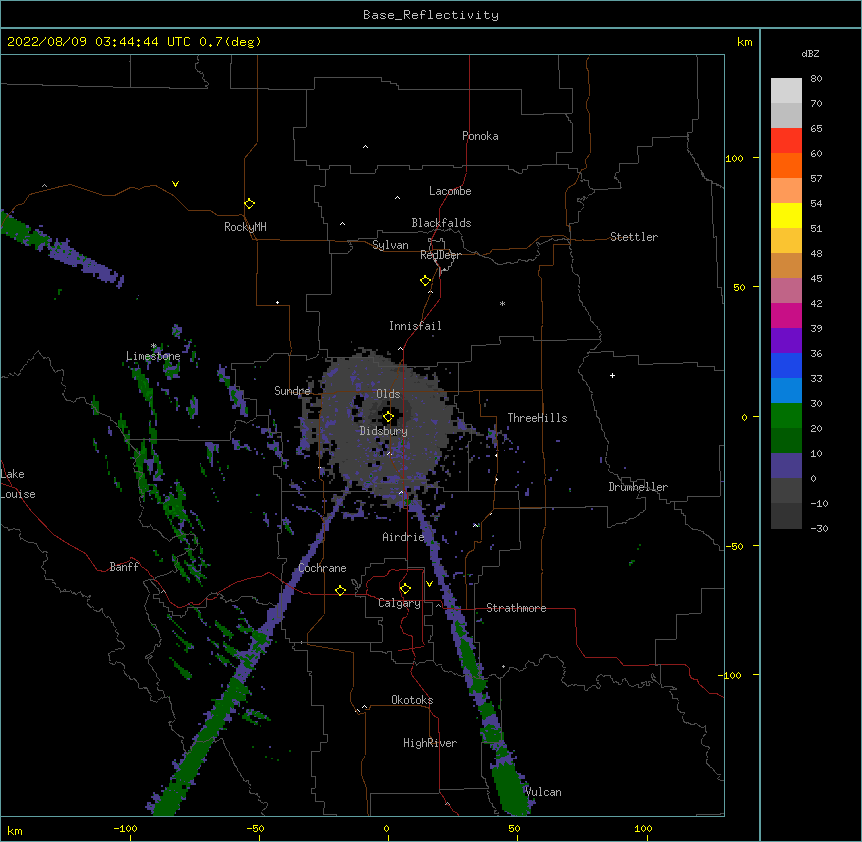Click the yellow V marker east of Calgary
Screen dimensions: 862x842
[429, 584]
